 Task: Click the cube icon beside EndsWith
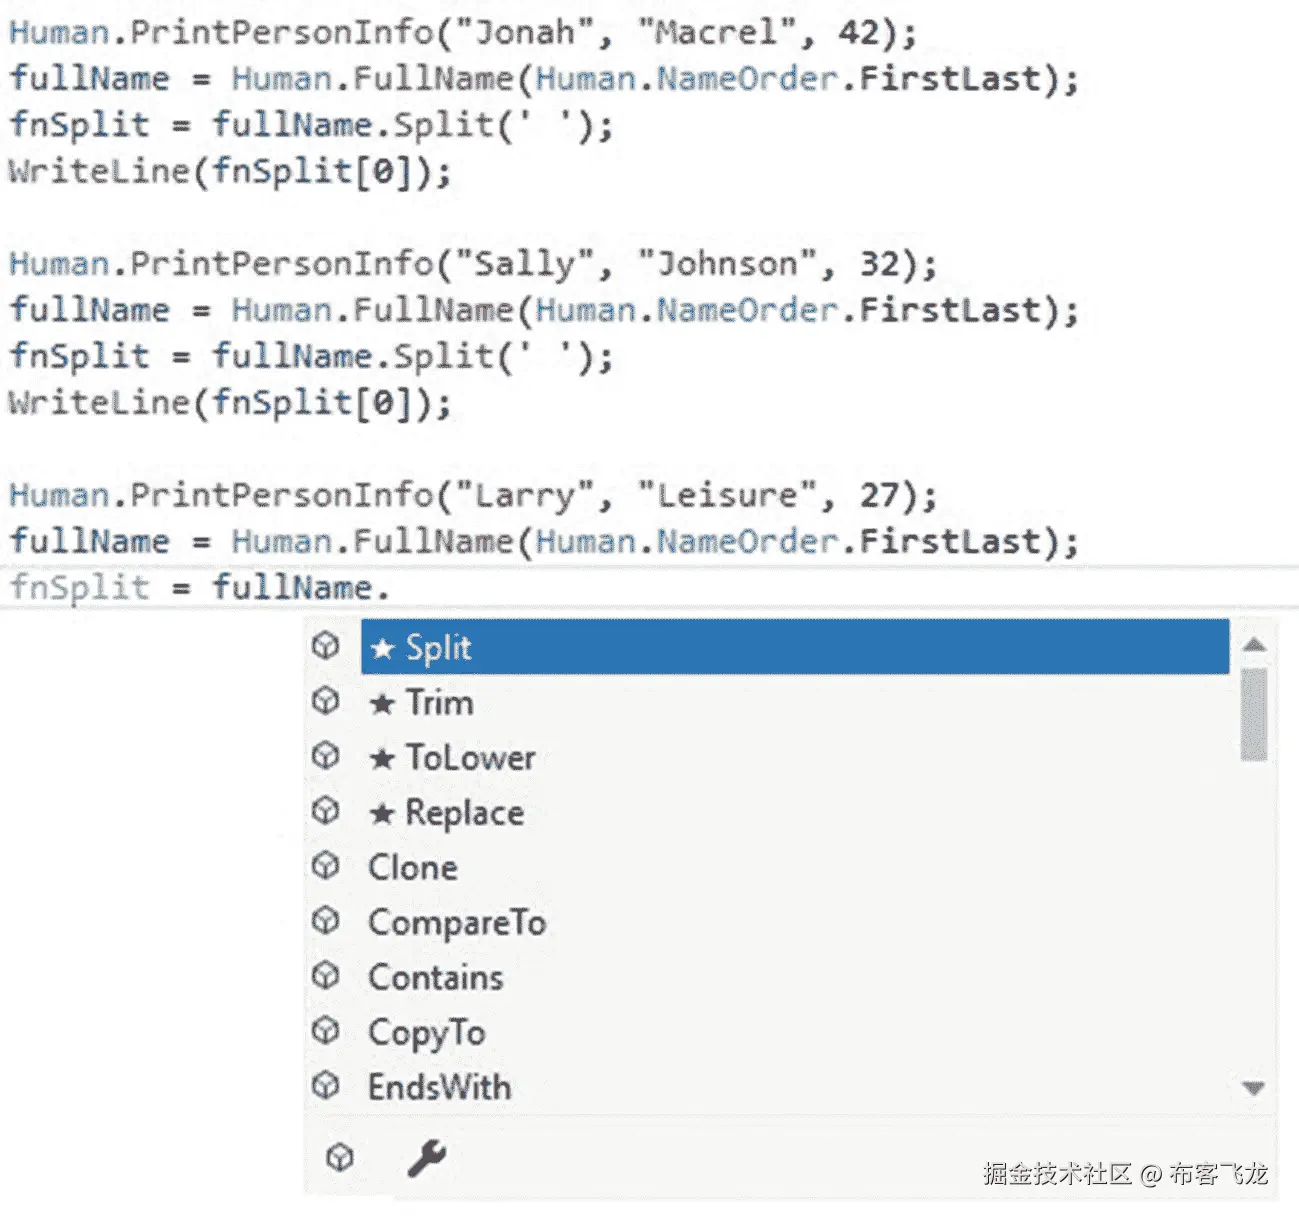[x=325, y=1086]
